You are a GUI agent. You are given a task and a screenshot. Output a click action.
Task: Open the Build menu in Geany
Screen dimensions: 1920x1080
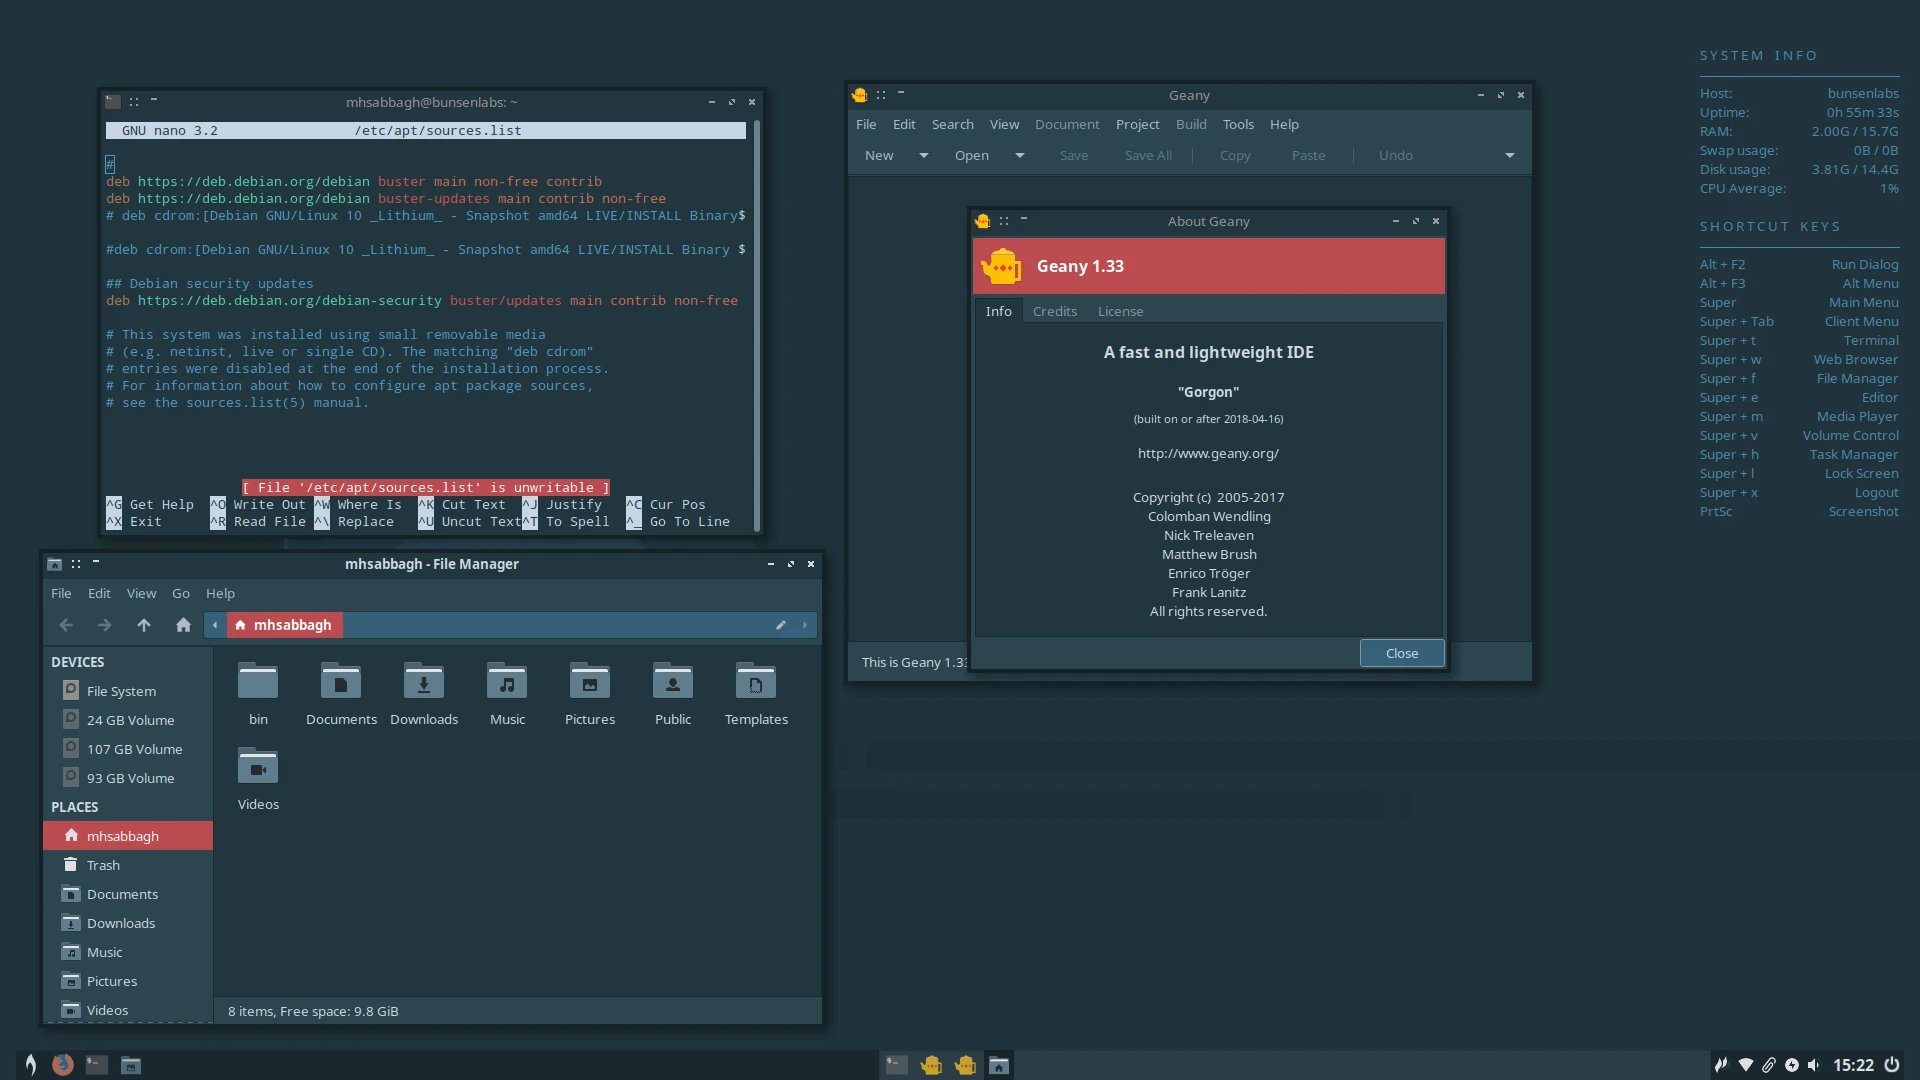tap(1190, 124)
